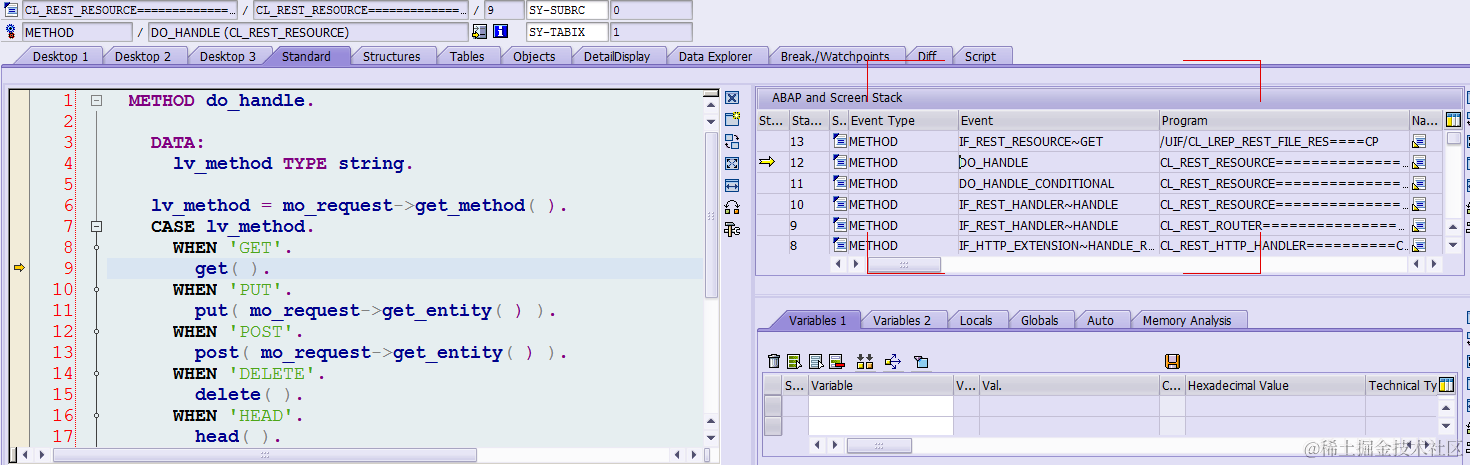Image resolution: width=1470 pixels, height=465 pixels.
Task: Click the full-screen tool icon beside the editor
Action: tap(732, 163)
